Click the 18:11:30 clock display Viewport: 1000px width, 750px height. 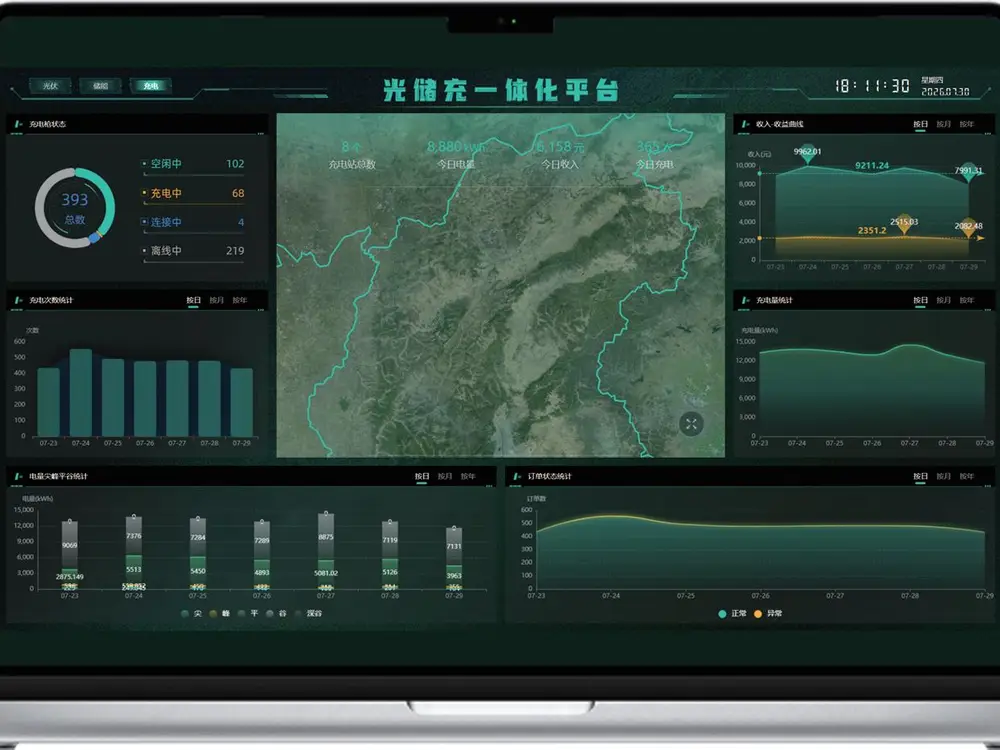click(872, 86)
